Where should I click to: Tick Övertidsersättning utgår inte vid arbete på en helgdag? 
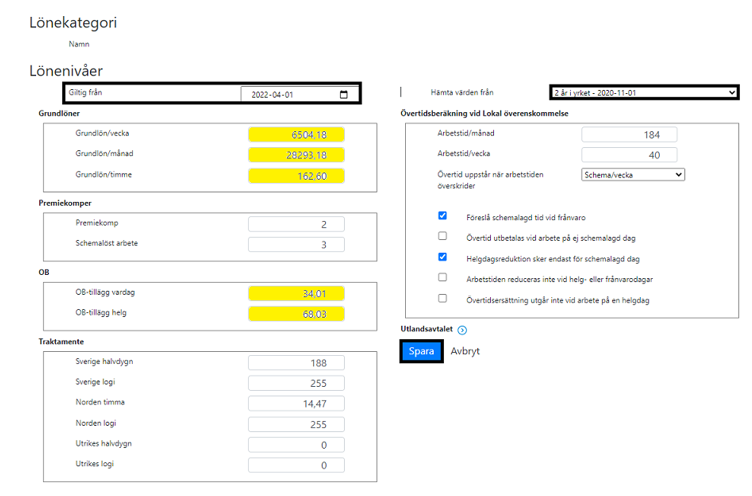pyautogui.click(x=443, y=298)
